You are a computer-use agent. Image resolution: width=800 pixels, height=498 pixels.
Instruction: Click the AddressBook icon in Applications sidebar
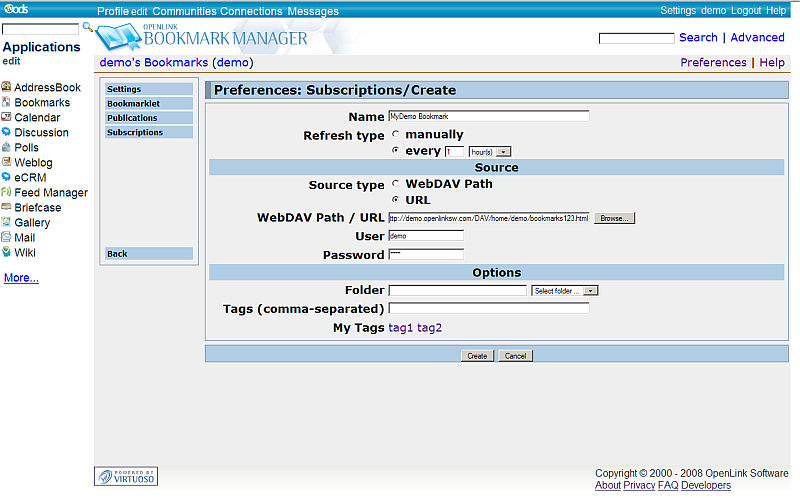tap(7, 88)
